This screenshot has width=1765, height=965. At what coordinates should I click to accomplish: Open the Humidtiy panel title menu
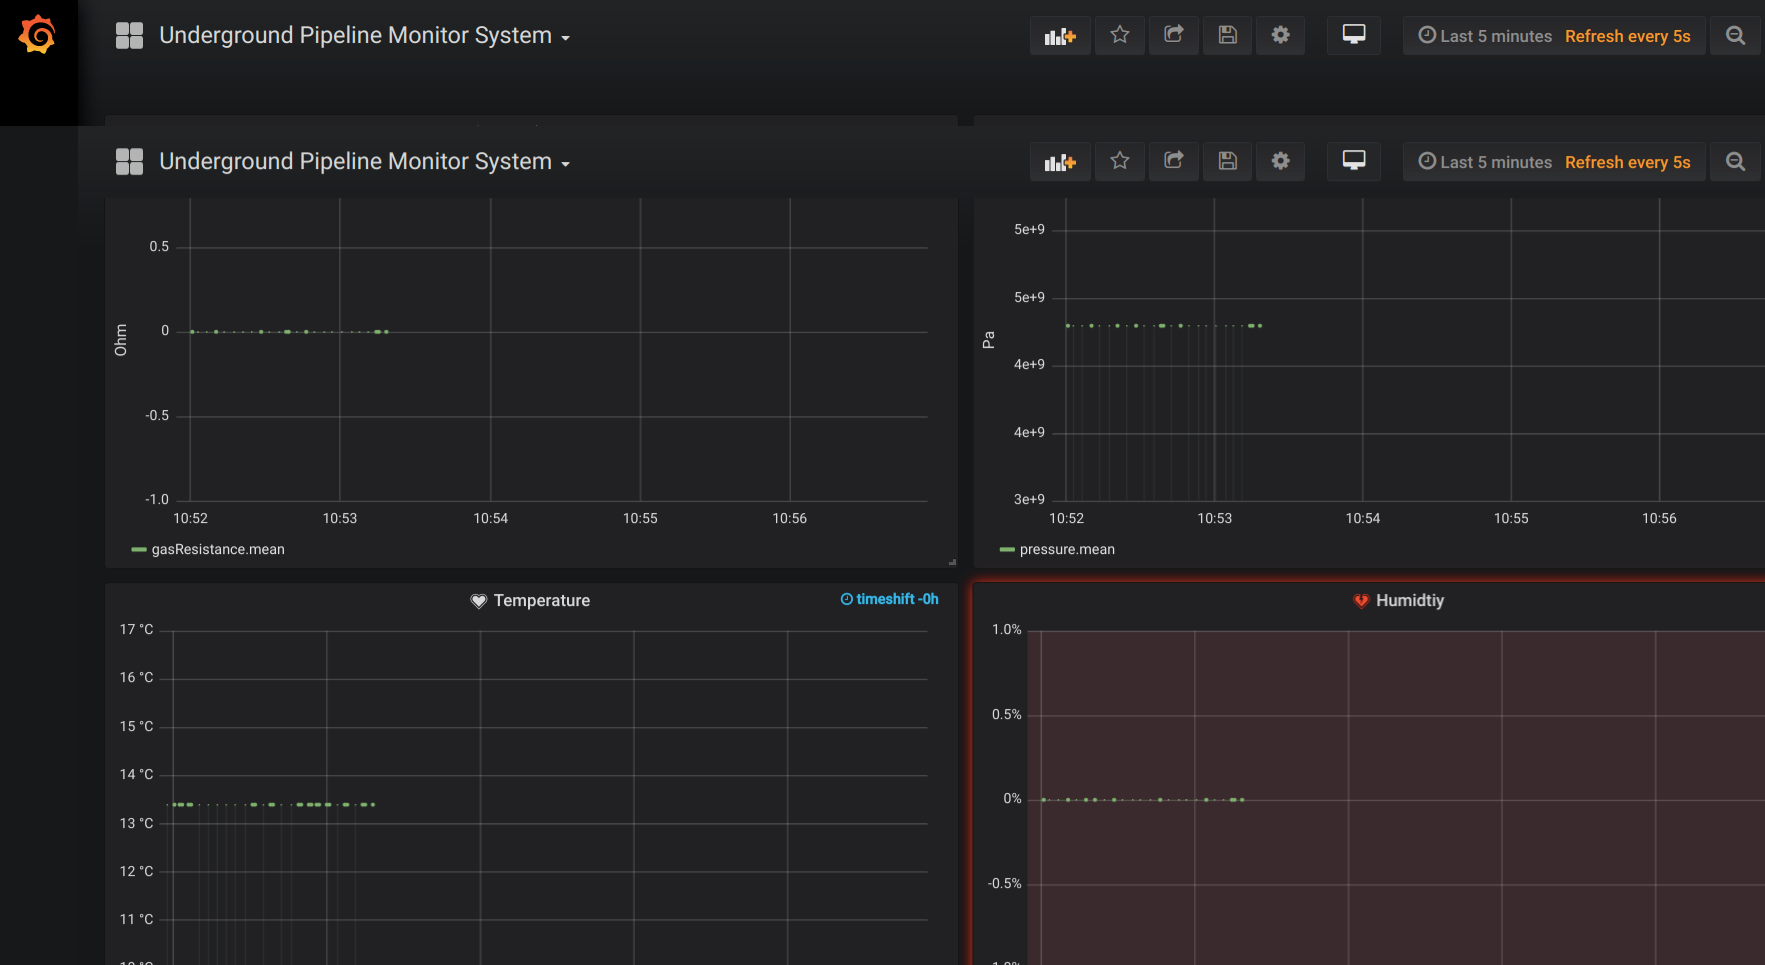pos(1409,600)
